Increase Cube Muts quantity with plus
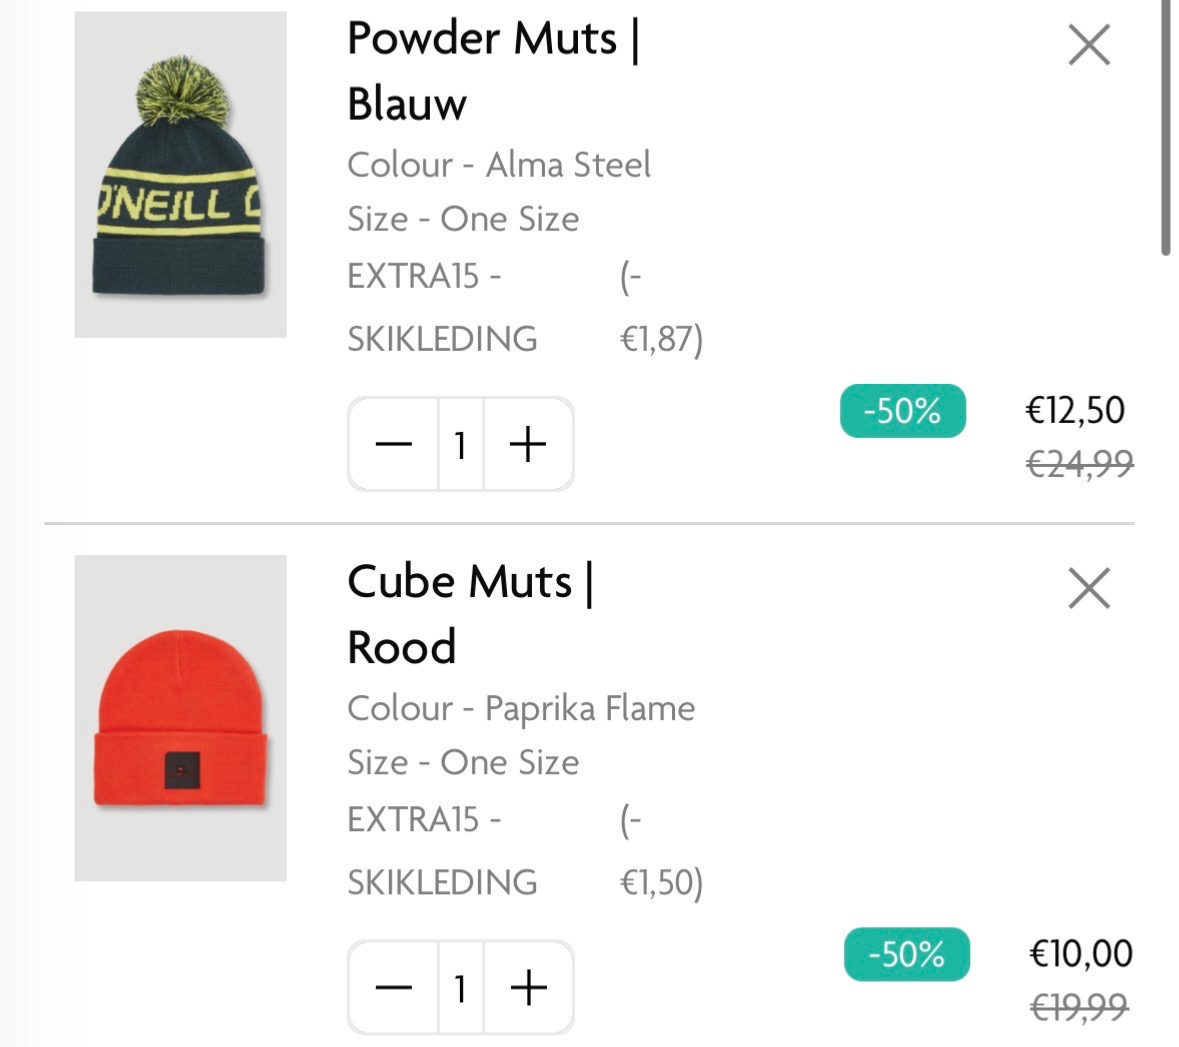Screen dimensions: 1179x1047 pos(528,988)
